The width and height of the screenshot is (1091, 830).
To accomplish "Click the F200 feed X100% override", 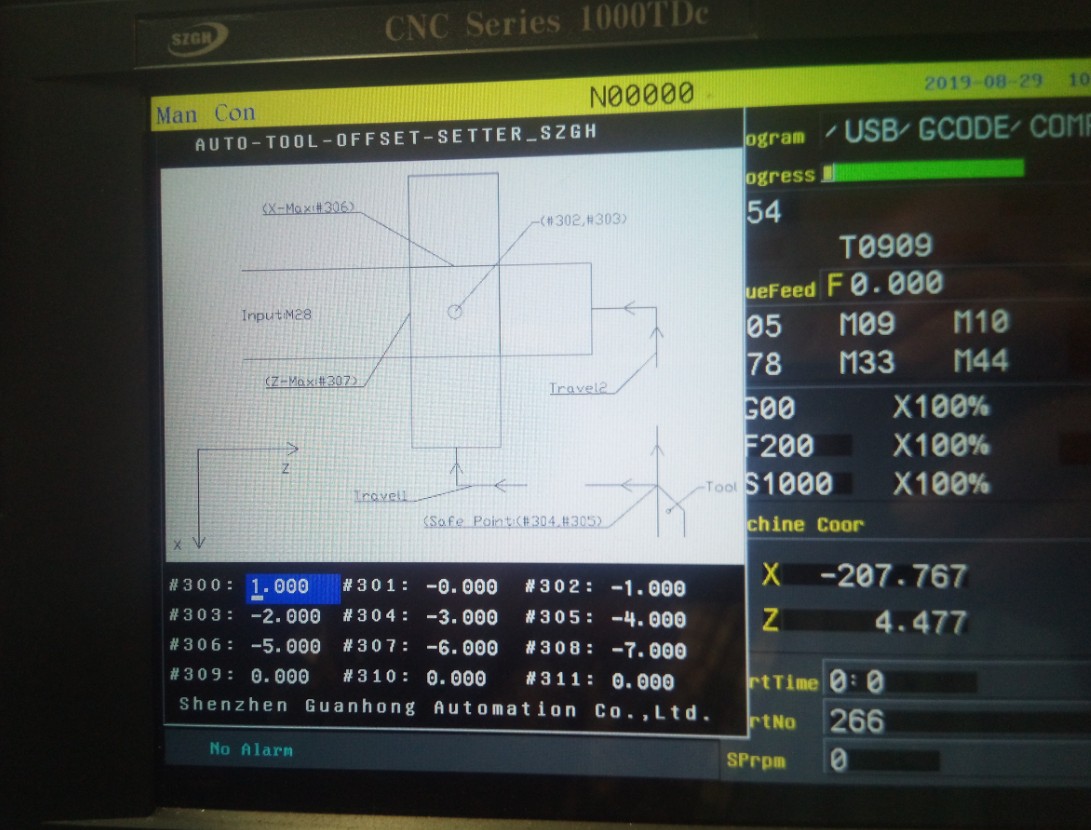I will 941,445.
